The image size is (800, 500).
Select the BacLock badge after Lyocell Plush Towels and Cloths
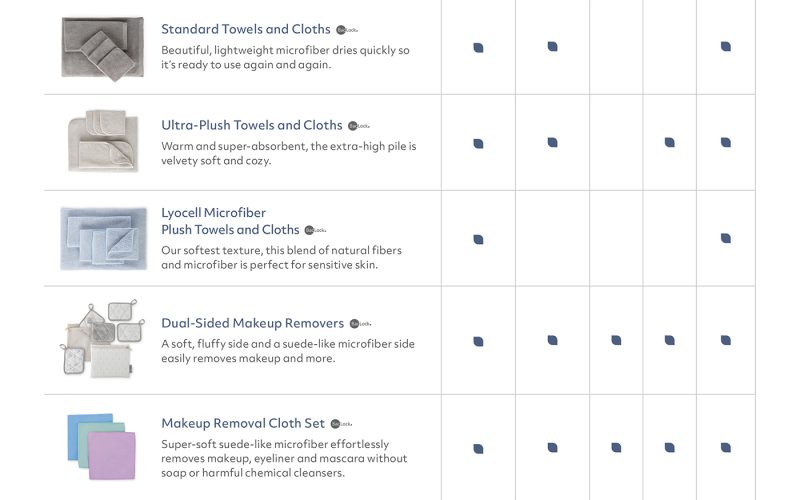coord(314,230)
